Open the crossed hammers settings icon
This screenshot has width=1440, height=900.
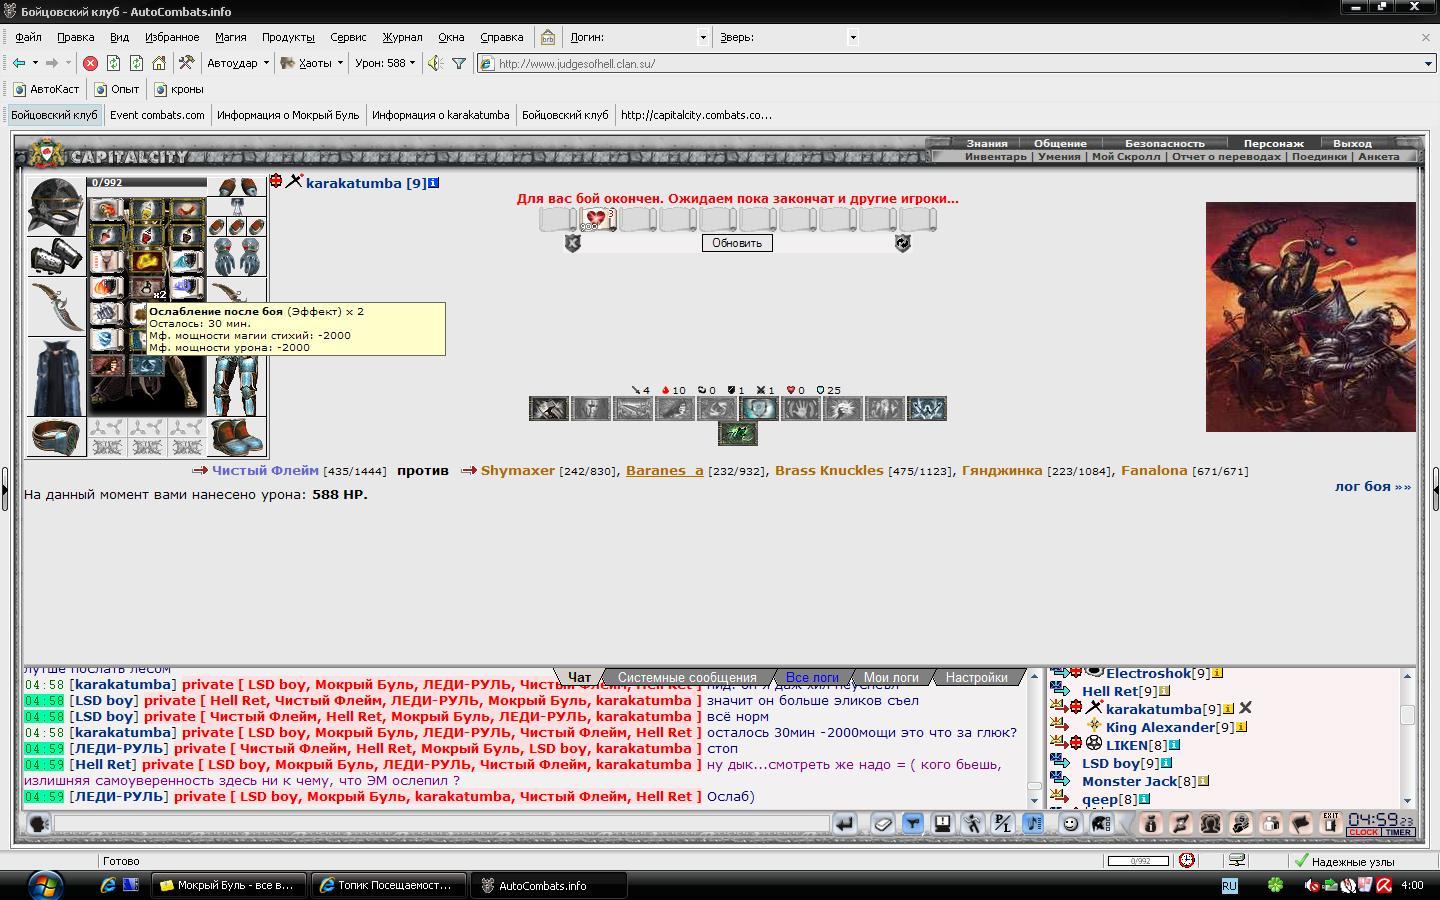coord(186,63)
